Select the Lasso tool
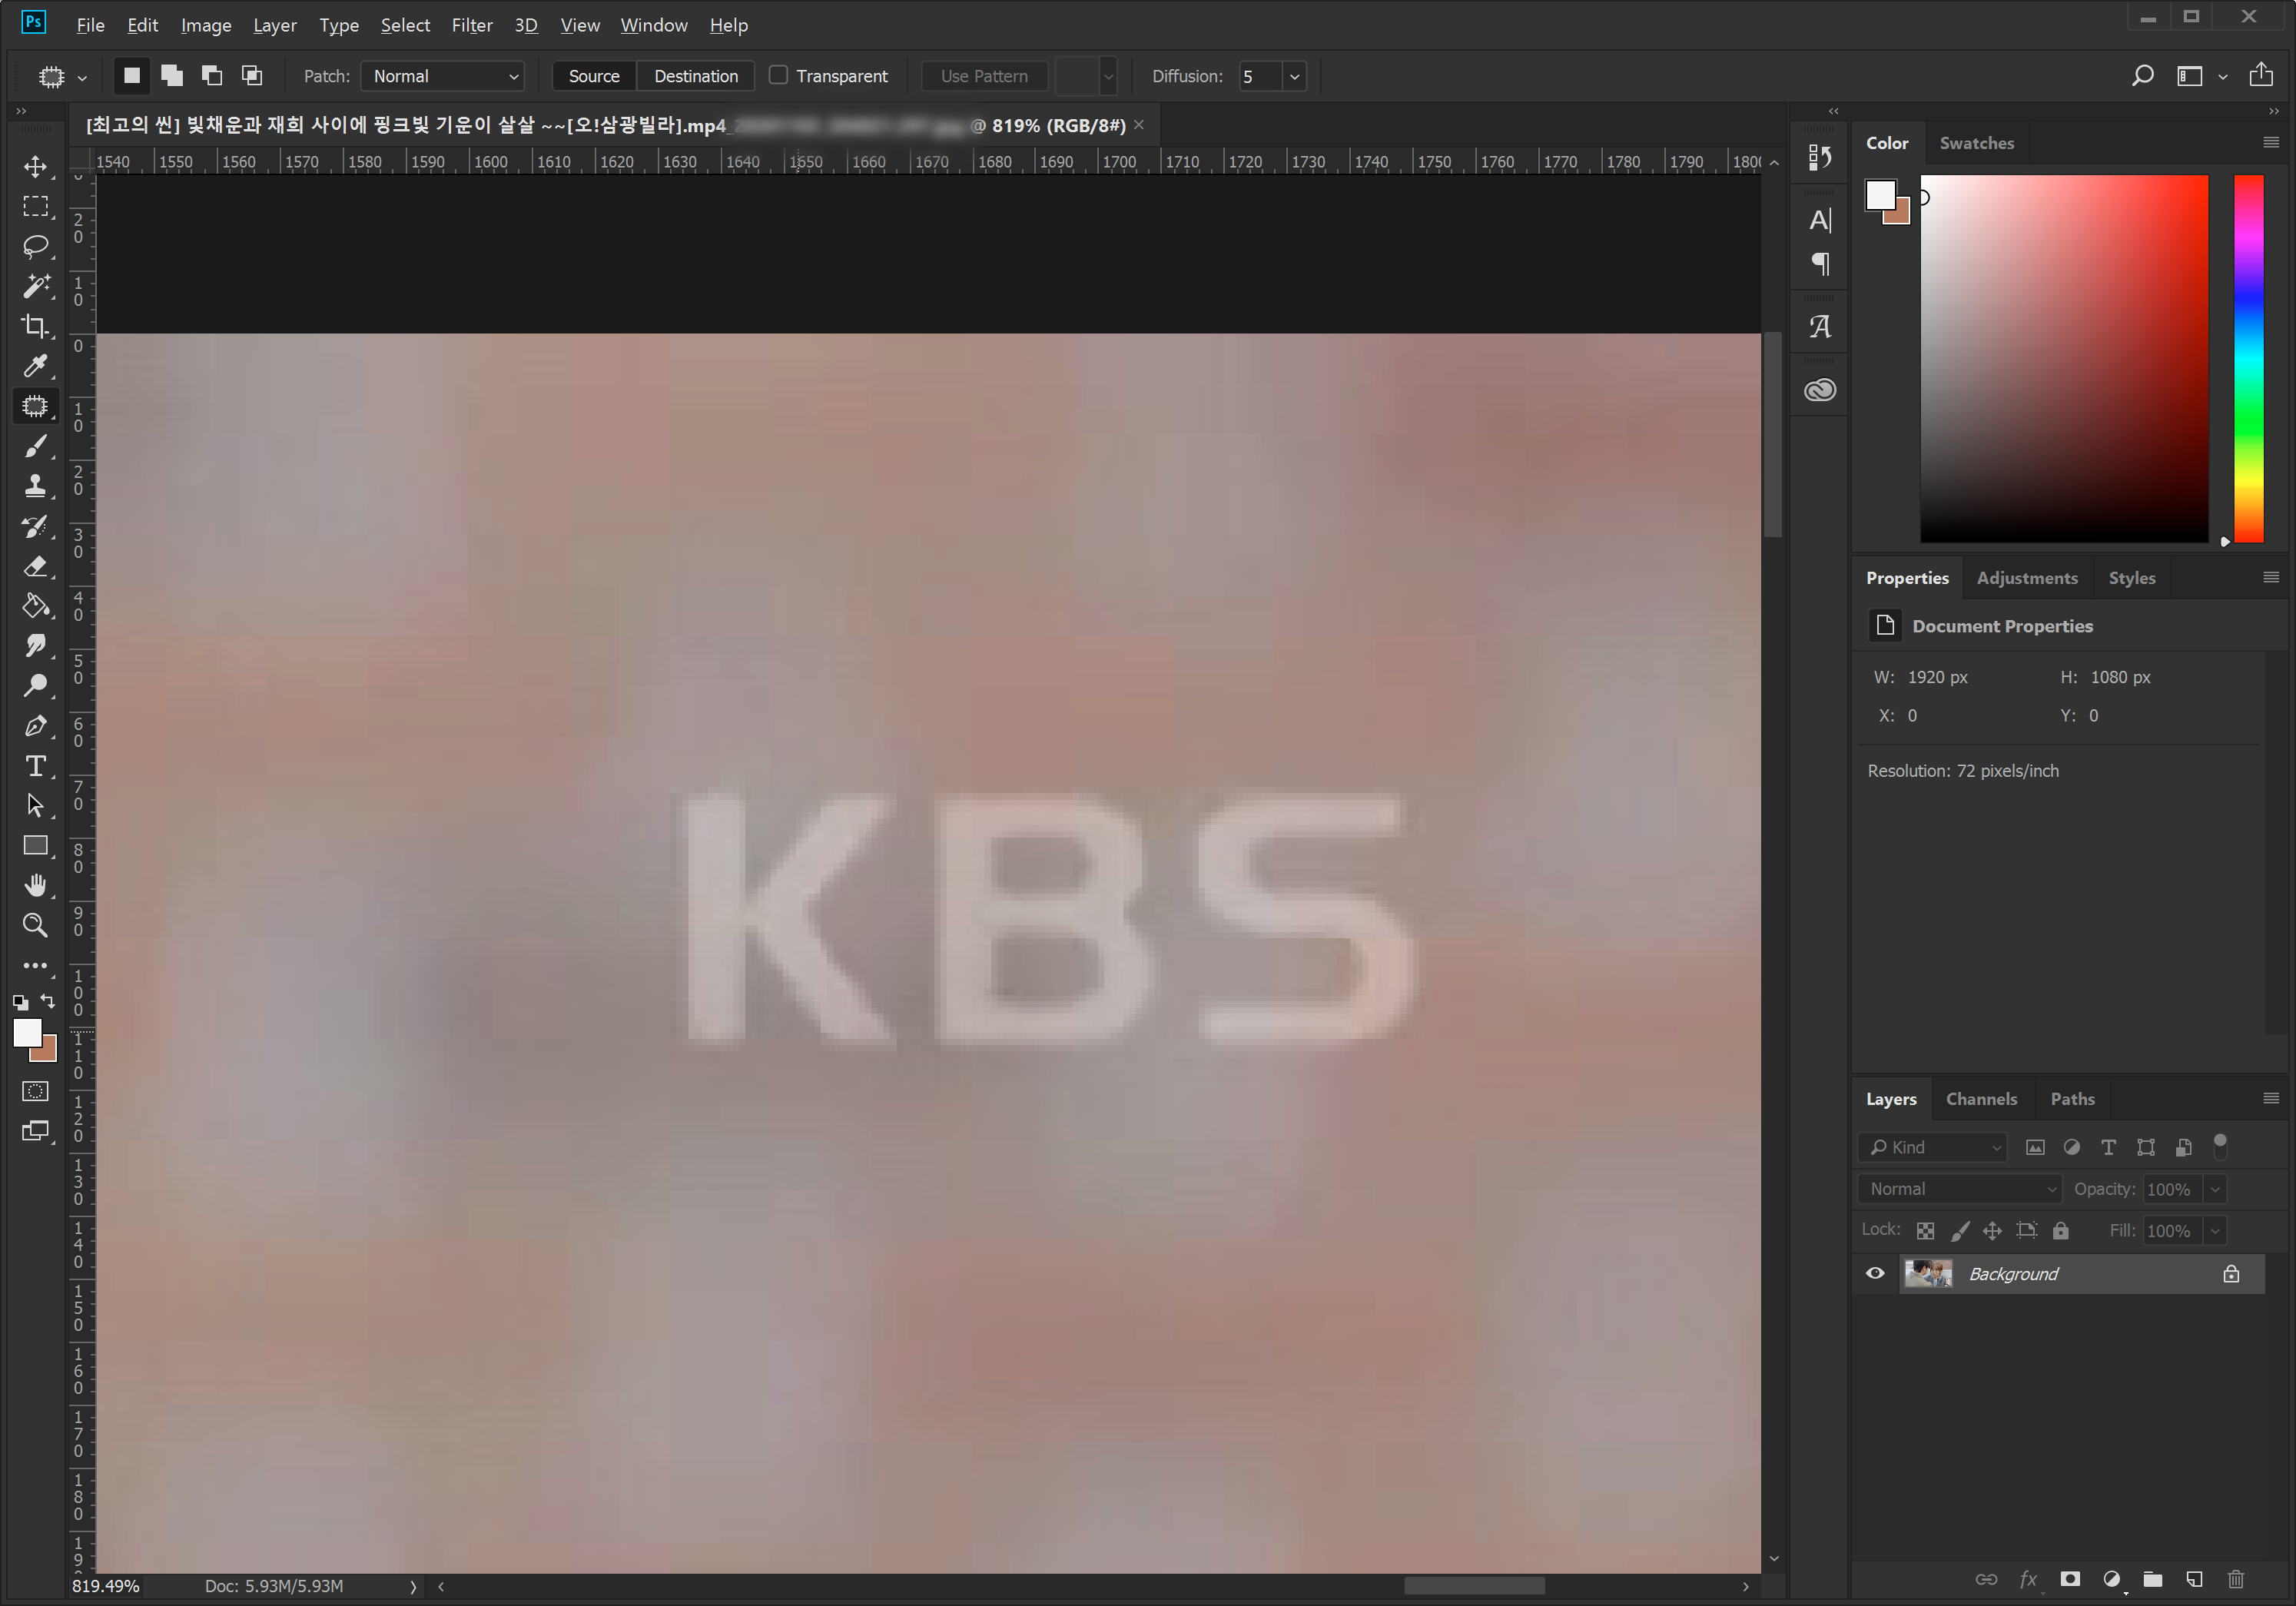The width and height of the screenshot is (2296, 1606). pos(36,246)
